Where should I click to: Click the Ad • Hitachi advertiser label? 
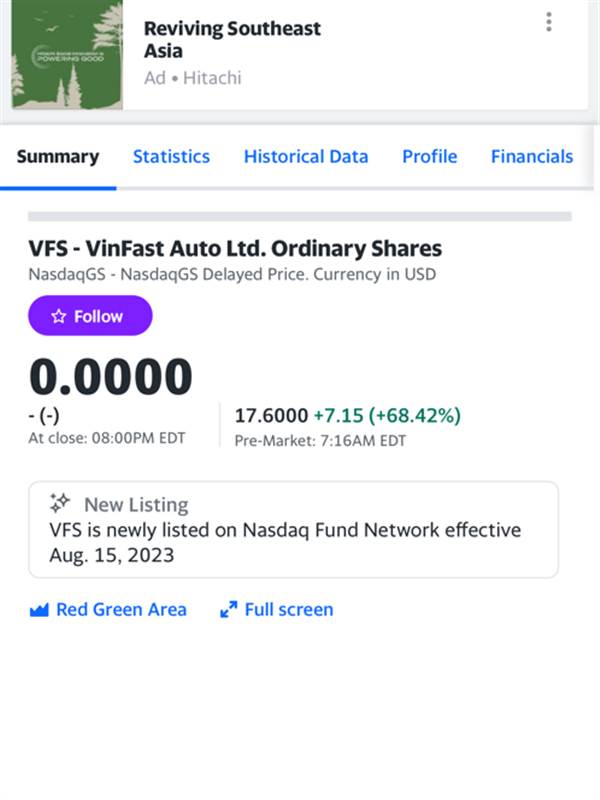point(193,77)
